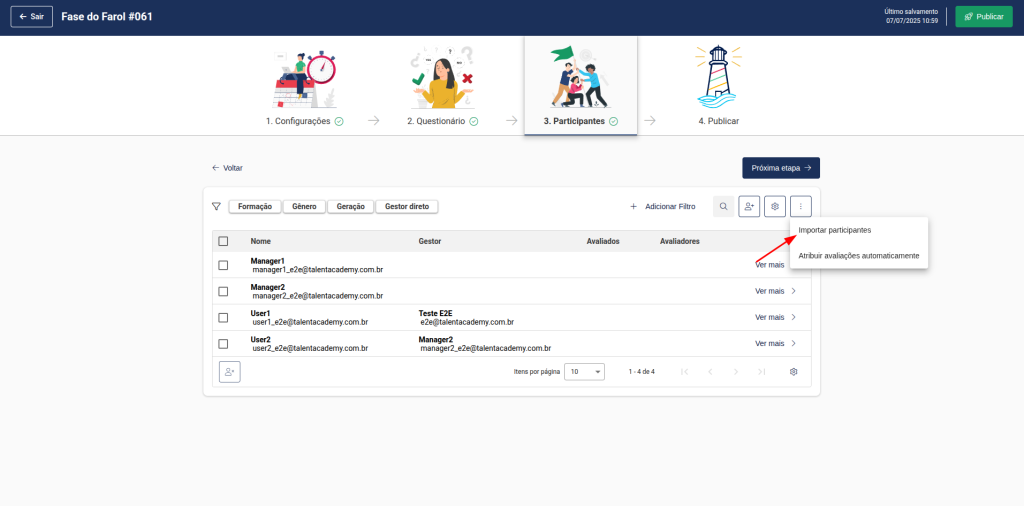This screenshot has height=506, width=1024.
Task: Click the add participant icon in toolbar
Action: pyautogui.click(x=749, y=207)
